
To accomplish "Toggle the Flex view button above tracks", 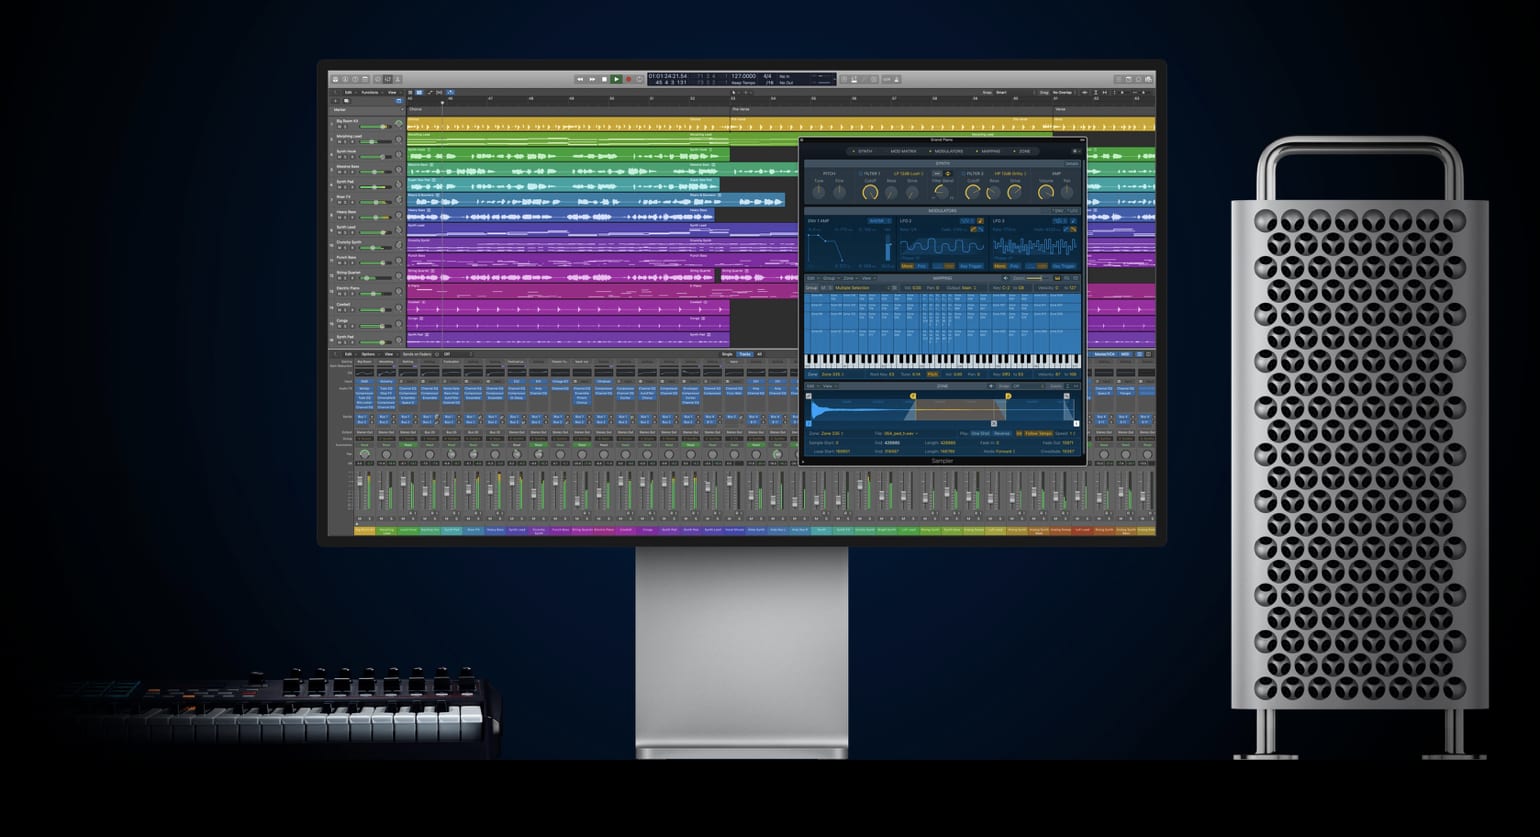I will tap(439, 92).
